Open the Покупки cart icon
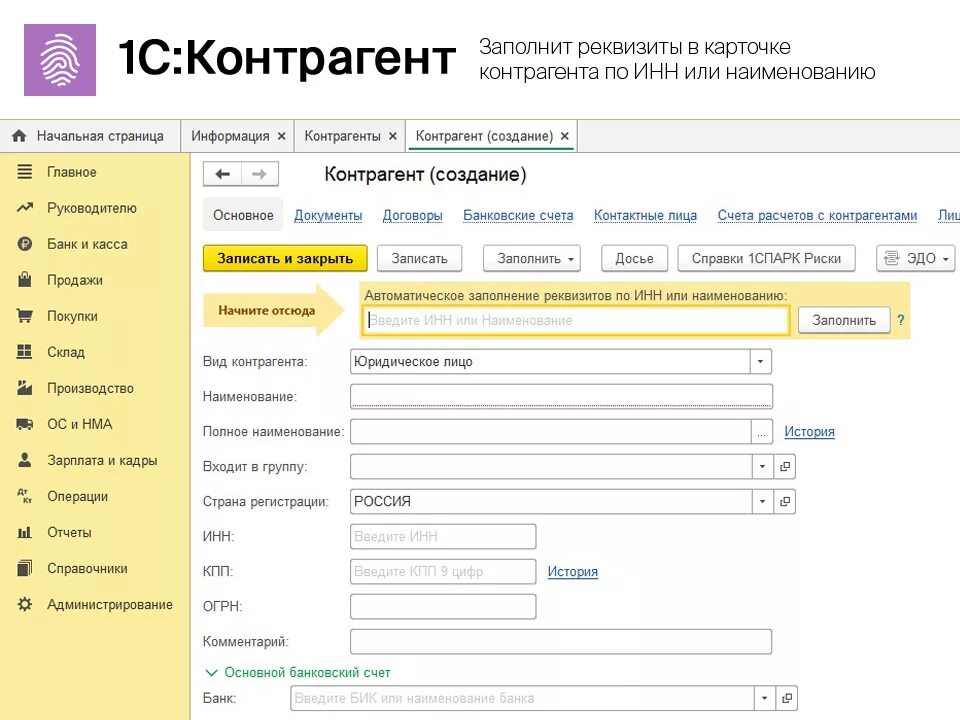 tap(24, 316)
